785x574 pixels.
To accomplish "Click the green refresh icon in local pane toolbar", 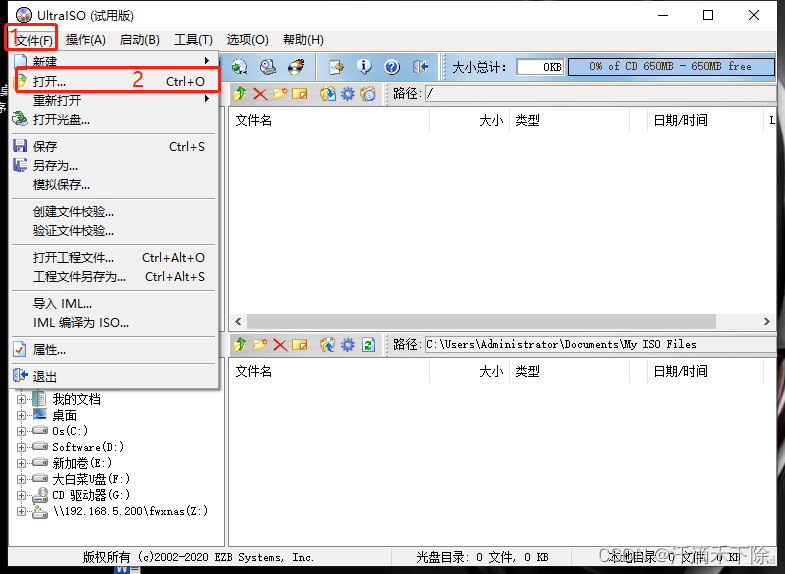I will (368, 344).
